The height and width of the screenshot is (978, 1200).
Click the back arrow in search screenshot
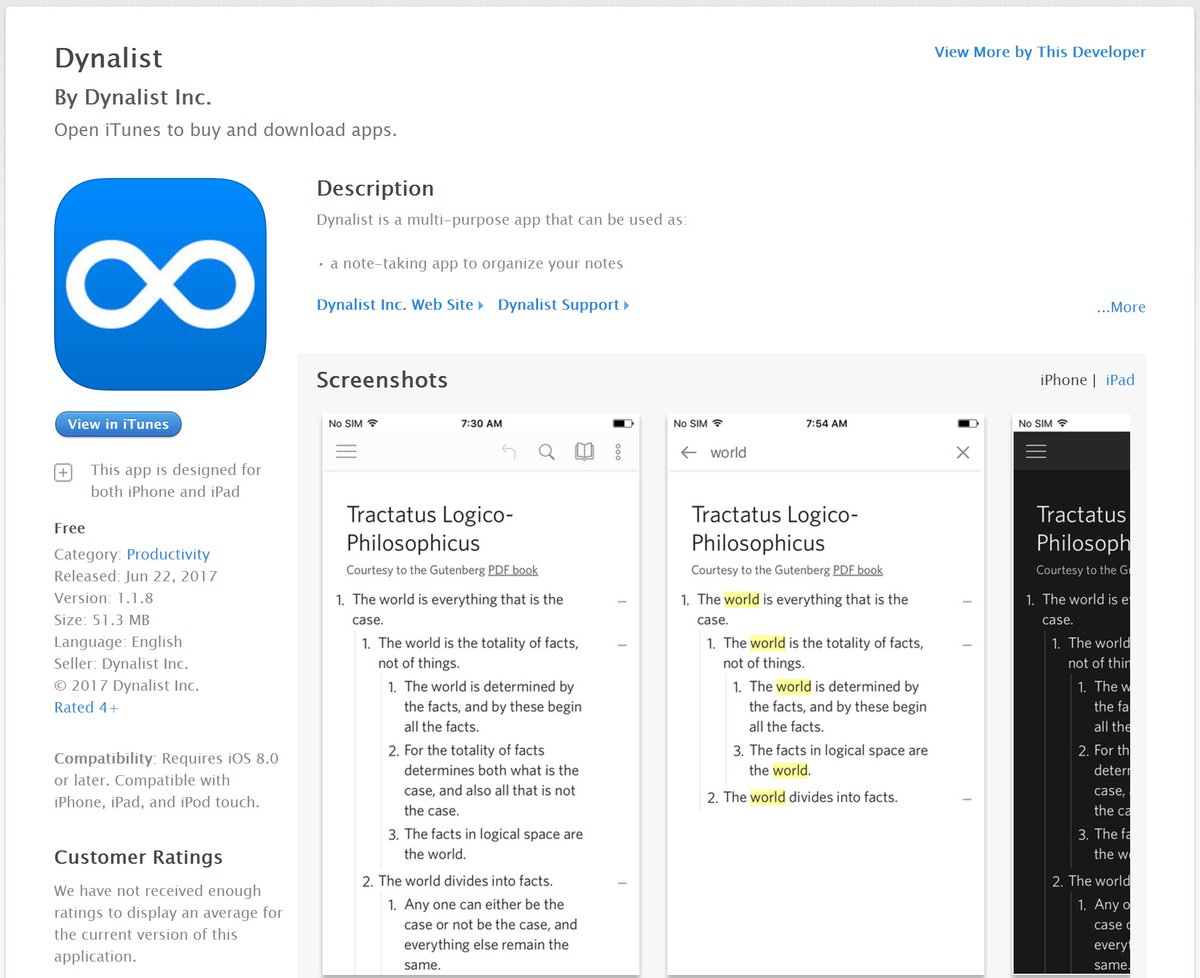[688, 452]
